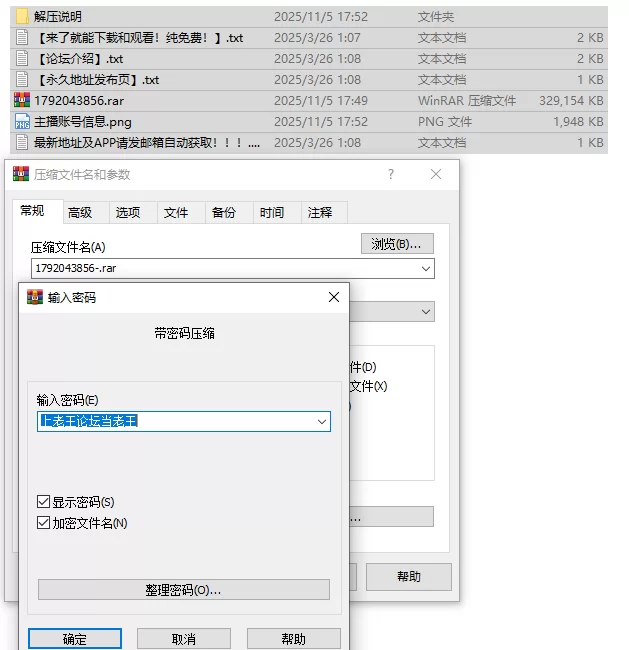Close the 输入密码 dialog window
The height and width of the screenshot is (650, 629).
point(332,298)
